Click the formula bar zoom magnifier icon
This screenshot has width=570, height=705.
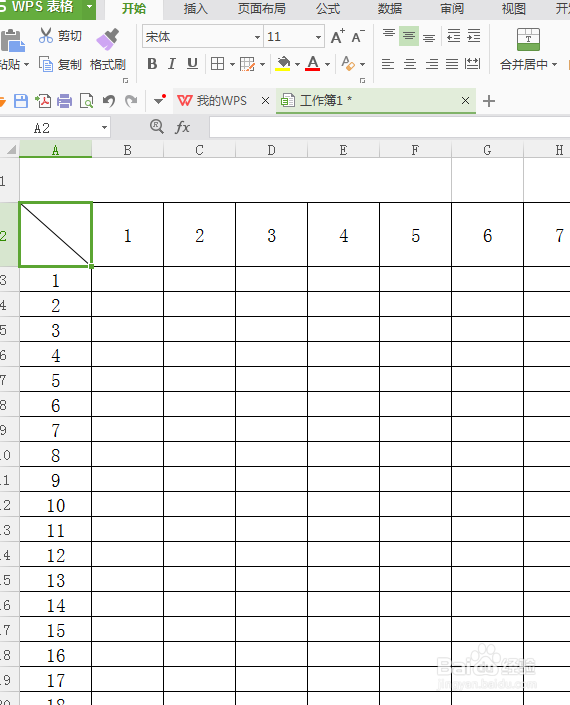(x=156, y=126)
